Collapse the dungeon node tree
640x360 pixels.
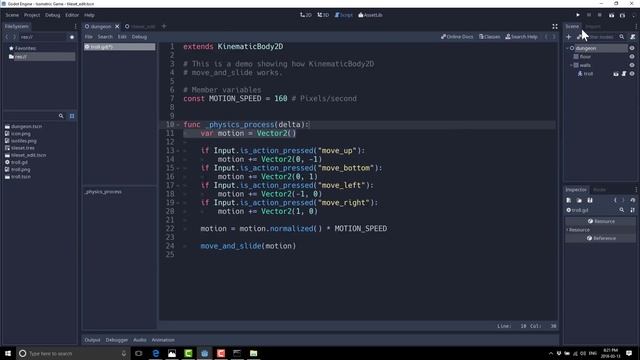[x=567, y=48]
